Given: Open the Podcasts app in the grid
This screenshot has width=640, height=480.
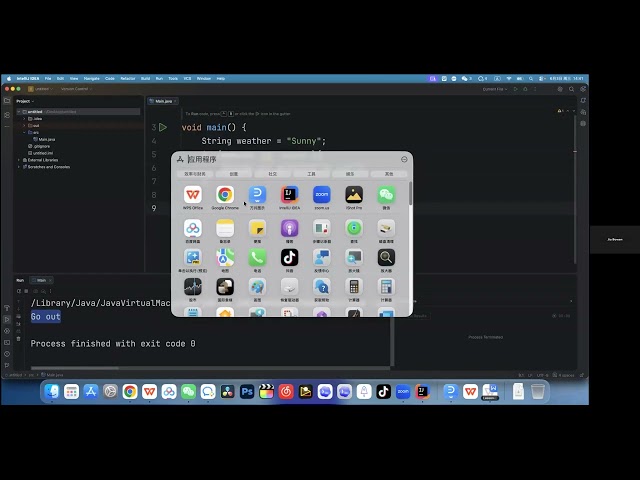Looking at the screenshot, I should click(289, 228).
